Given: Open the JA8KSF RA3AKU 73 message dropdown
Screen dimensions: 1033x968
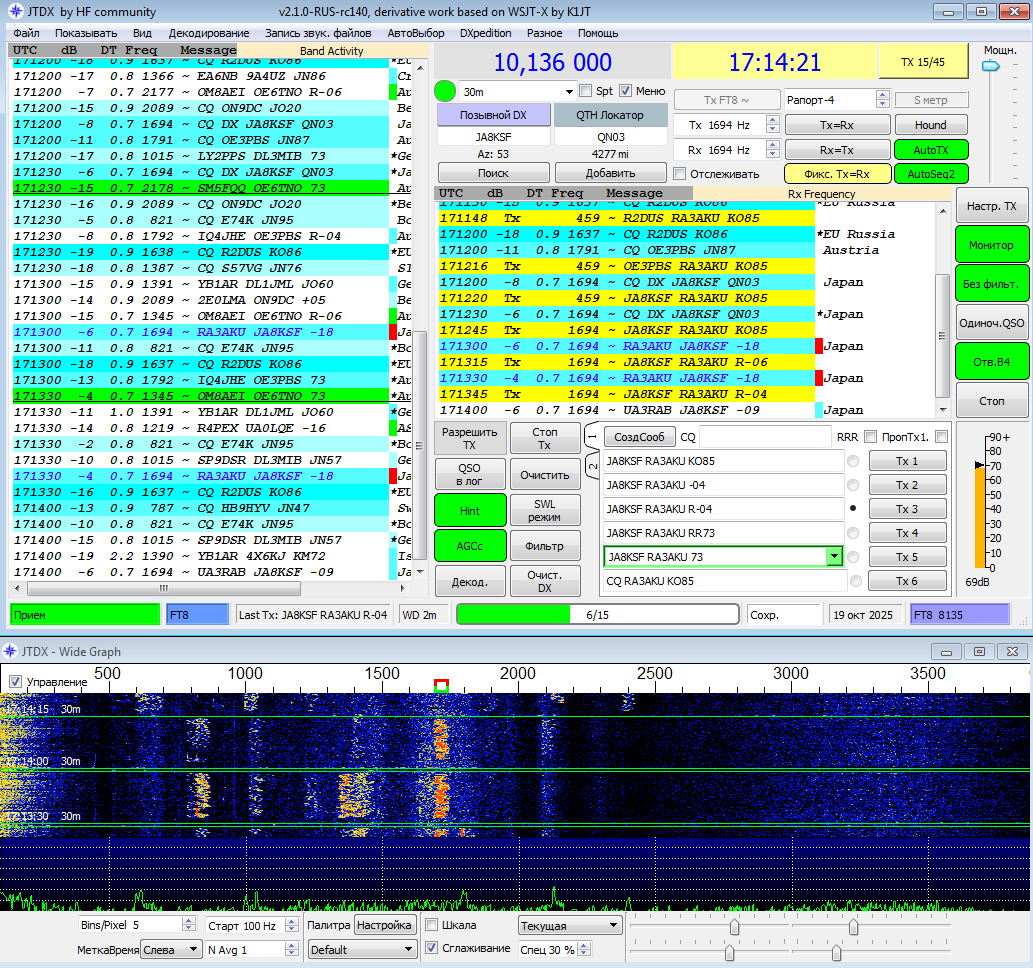Looking at the screenshot, I should pos(833,557).
